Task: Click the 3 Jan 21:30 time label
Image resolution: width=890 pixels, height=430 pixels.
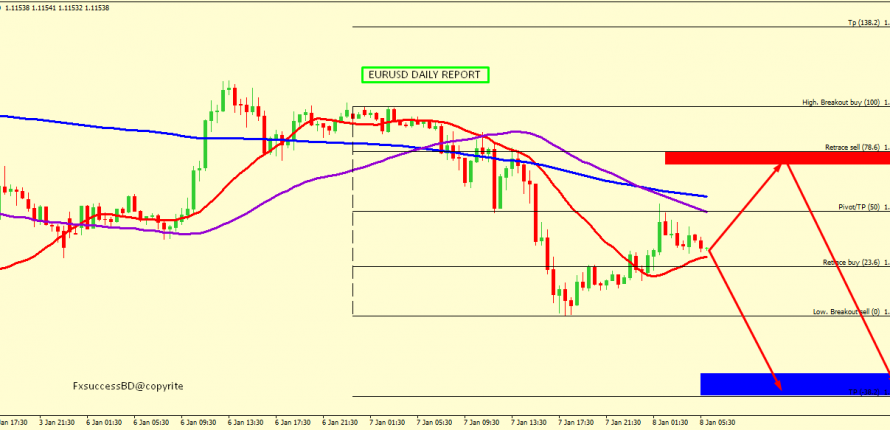Action: (x=54, y=423)
